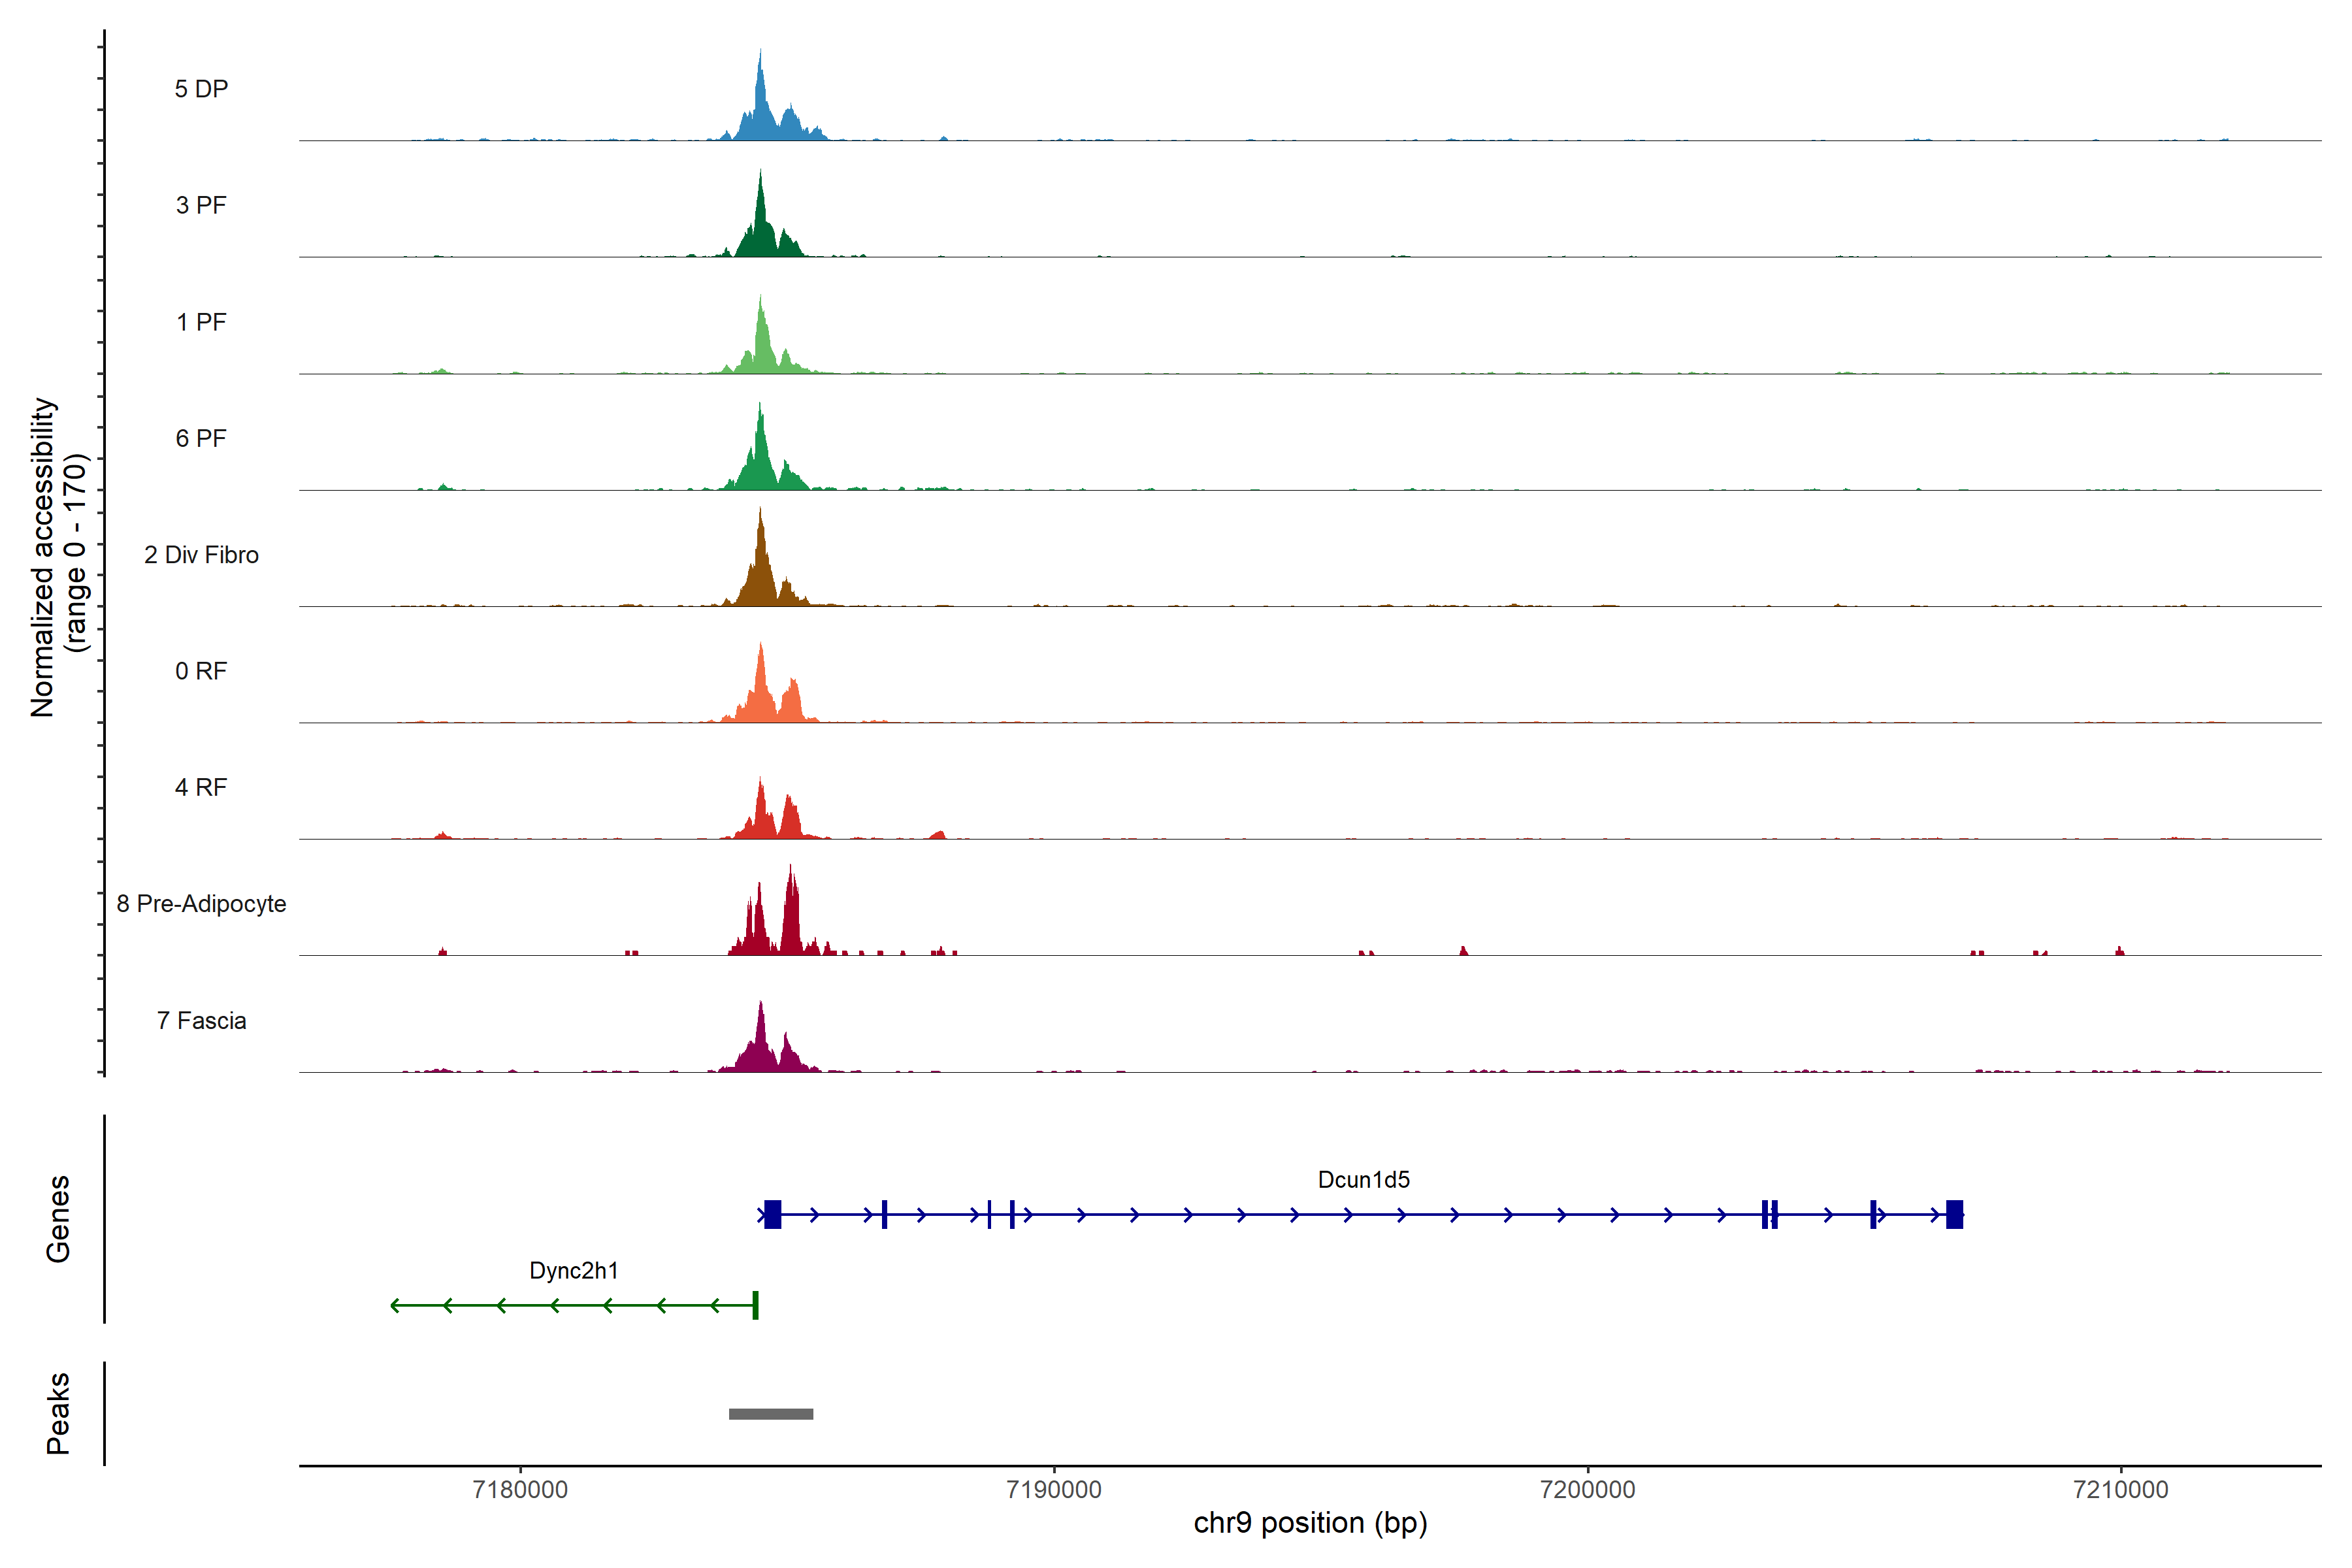
Task: Select the 3 PF track label
Action: 201,205
